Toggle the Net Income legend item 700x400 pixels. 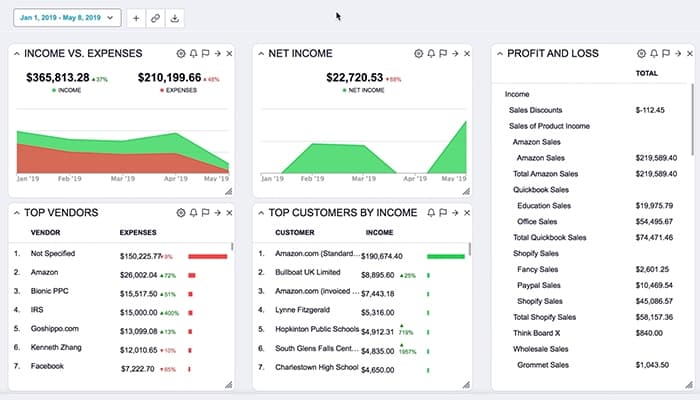pos(360,89)
